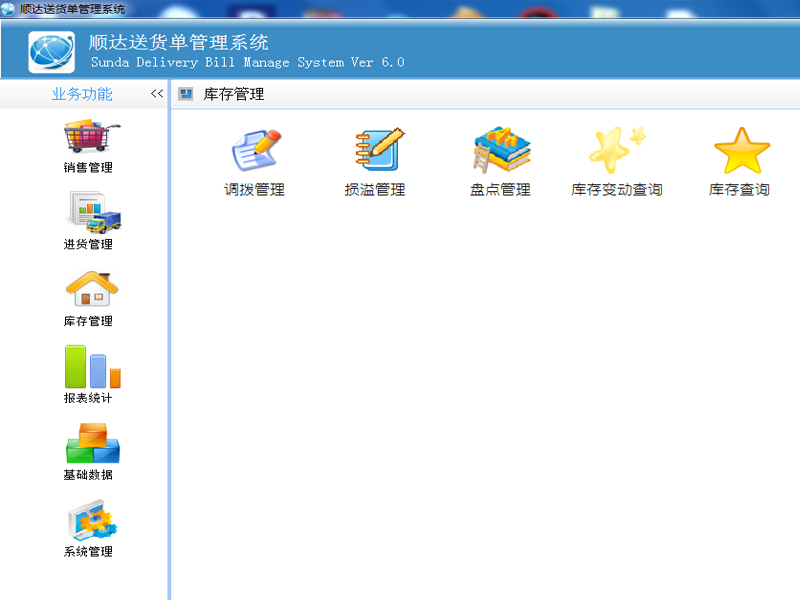Open the 库存查询 yellow star icon
Image resolution: width=800 pixels, height=600 pixels.
point(740,151)
